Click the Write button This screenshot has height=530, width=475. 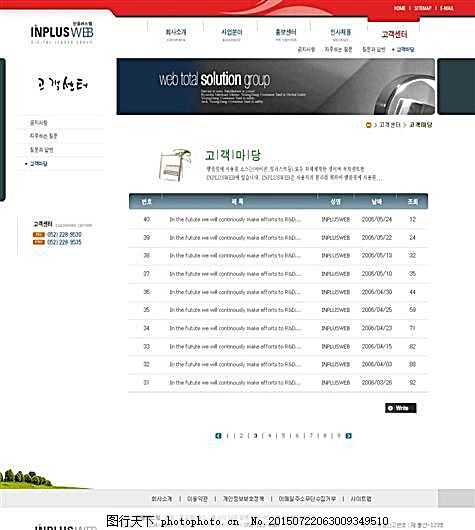coord(401,408)
